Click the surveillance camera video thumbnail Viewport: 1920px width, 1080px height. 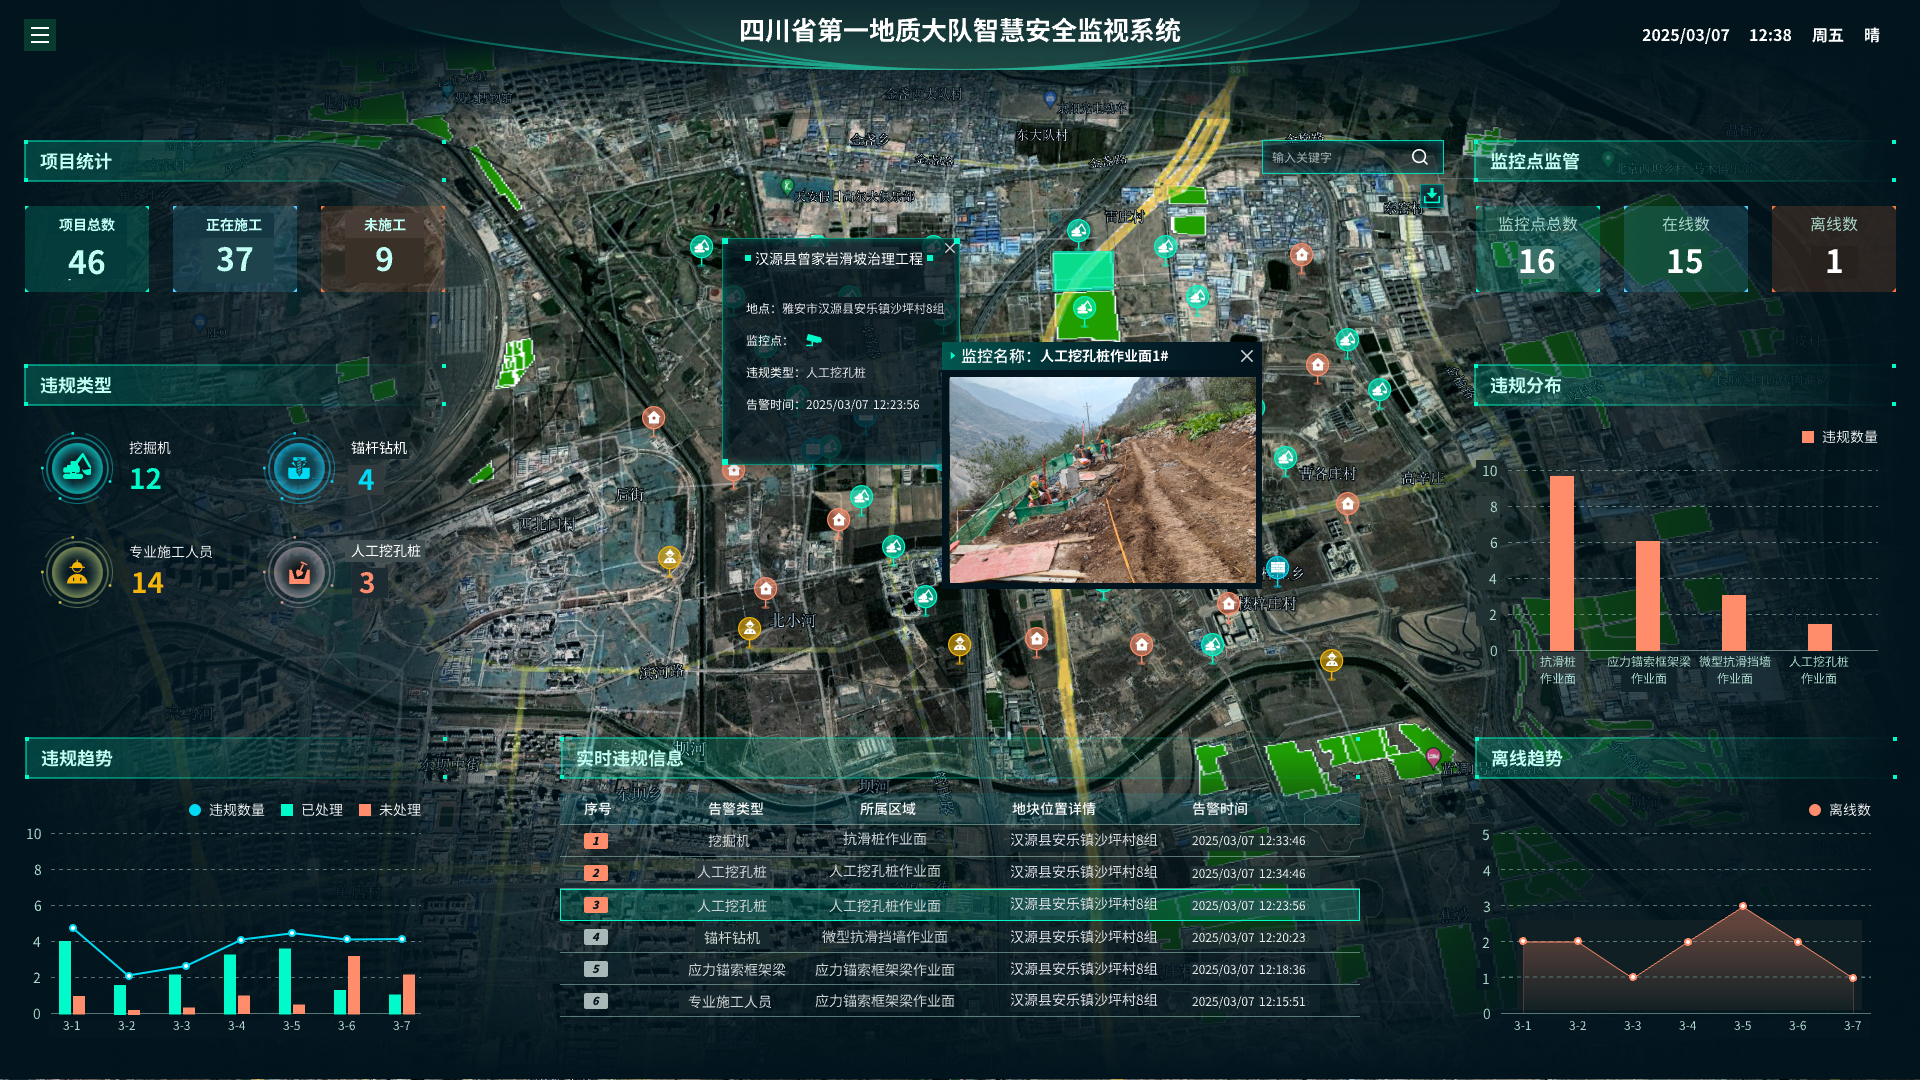click(x=1102, y=480)
